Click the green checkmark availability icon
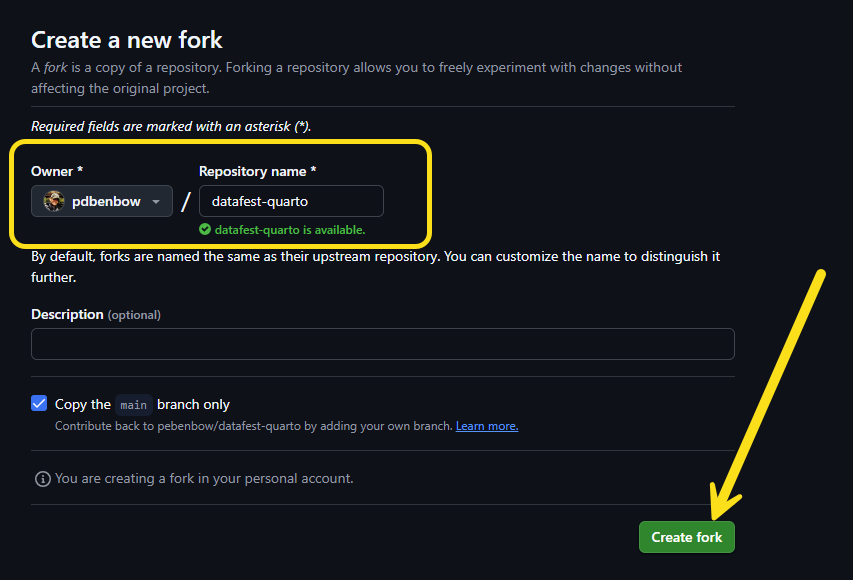853x580 pixels. pos(205,229)
